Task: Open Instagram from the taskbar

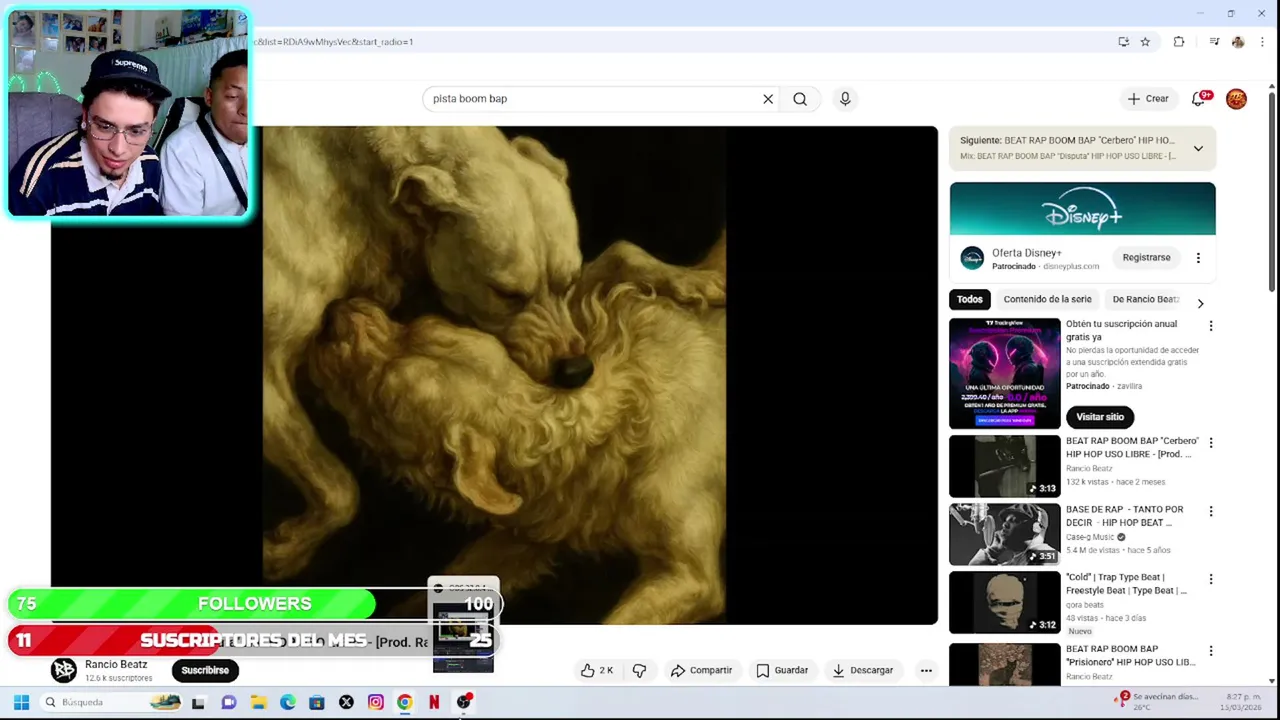Action: click(376, 703)
